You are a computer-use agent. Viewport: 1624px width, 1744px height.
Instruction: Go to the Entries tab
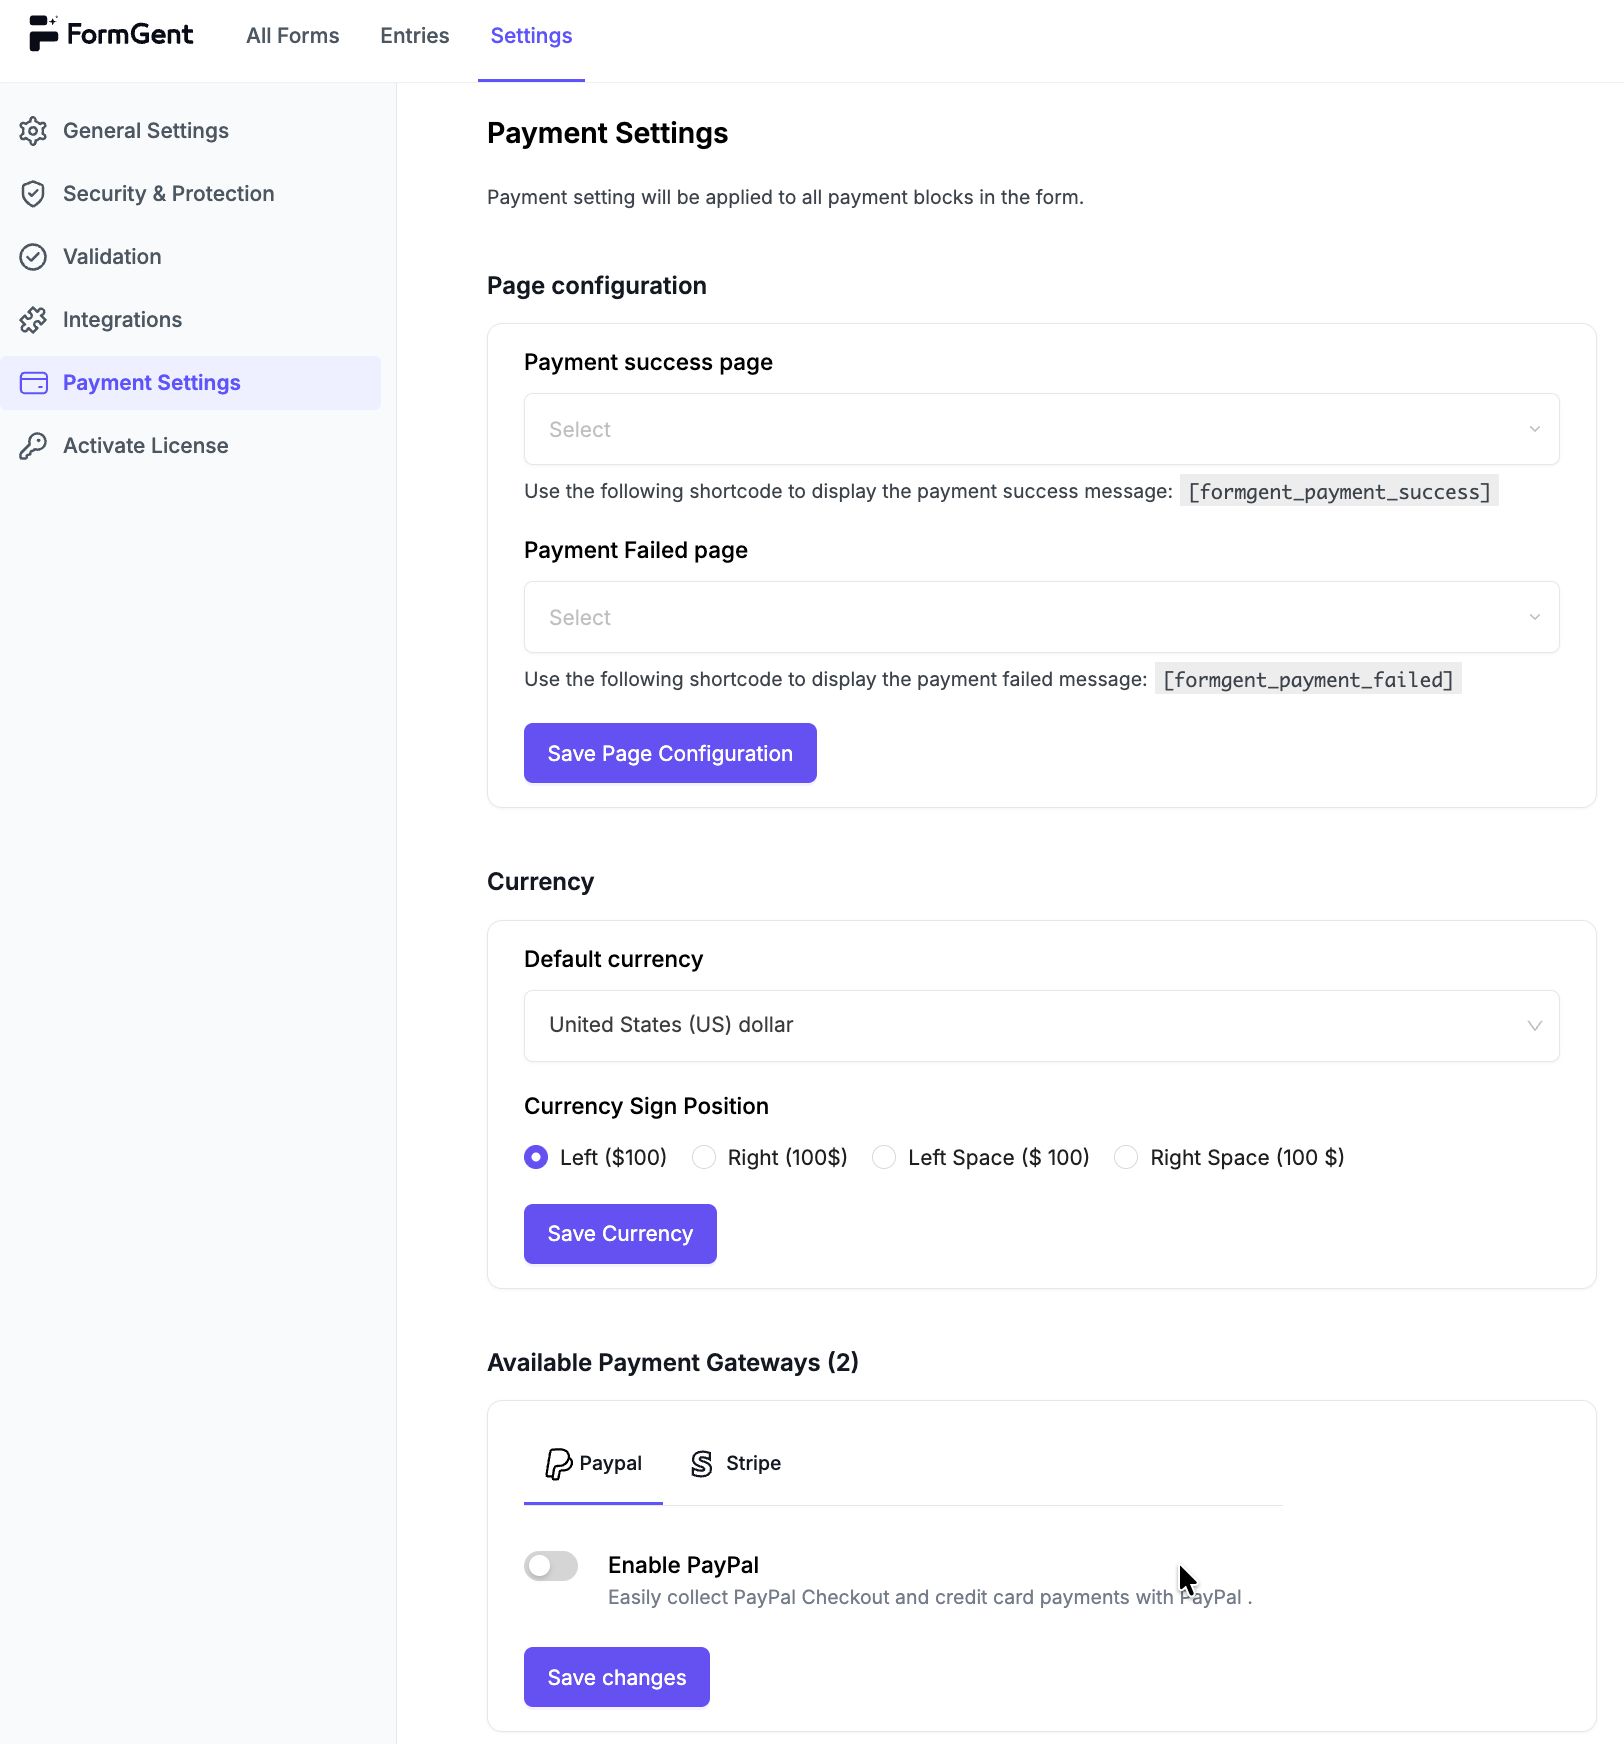[415, 36]
